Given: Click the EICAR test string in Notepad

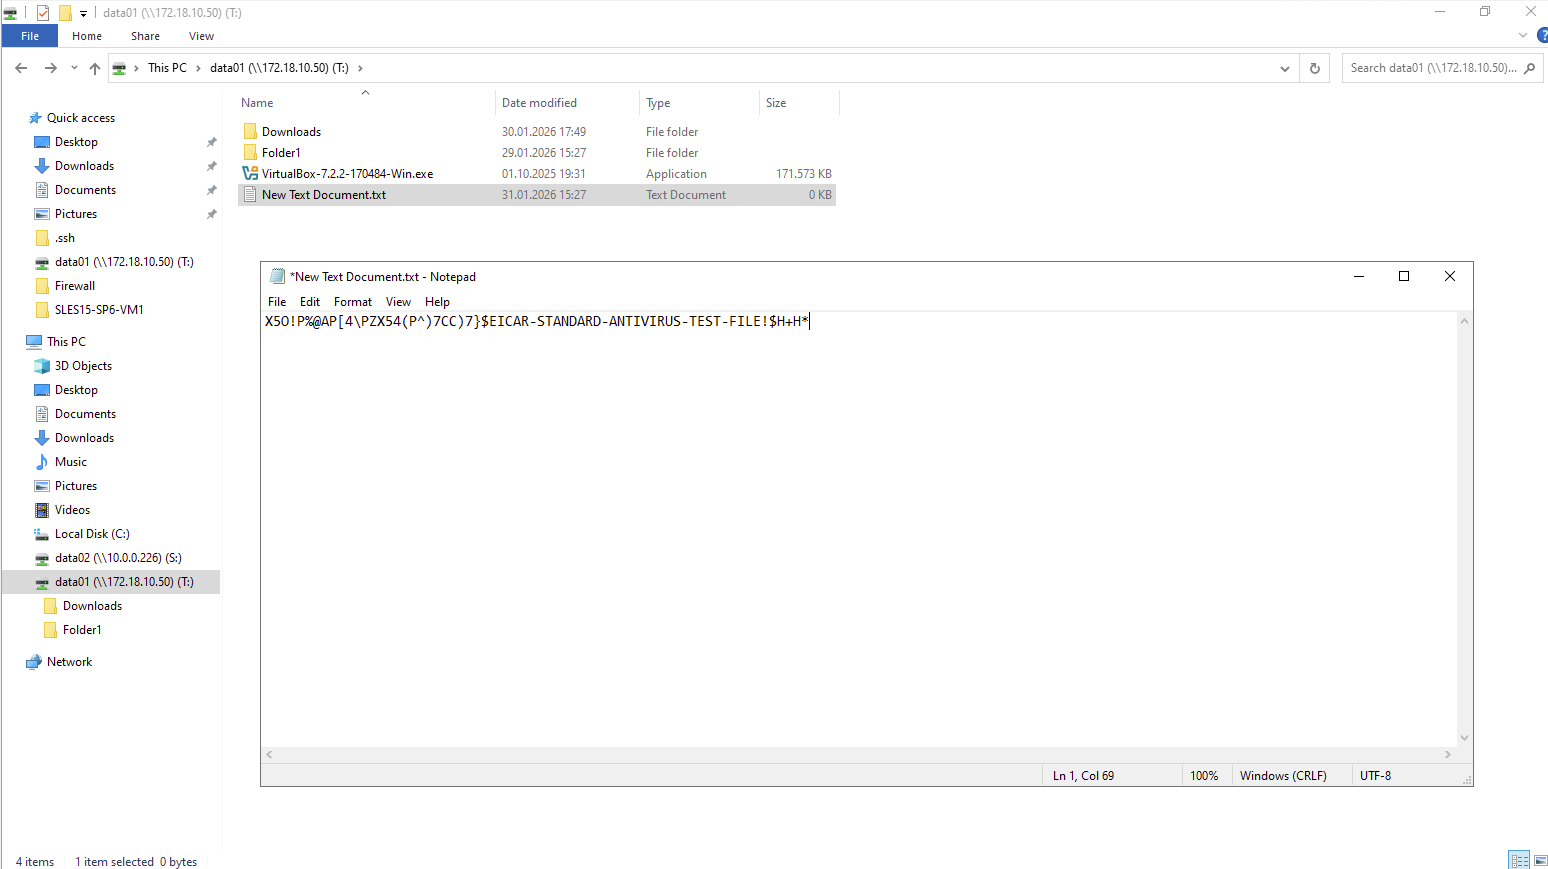Looking at the screenshot, I should coord(537,322).
